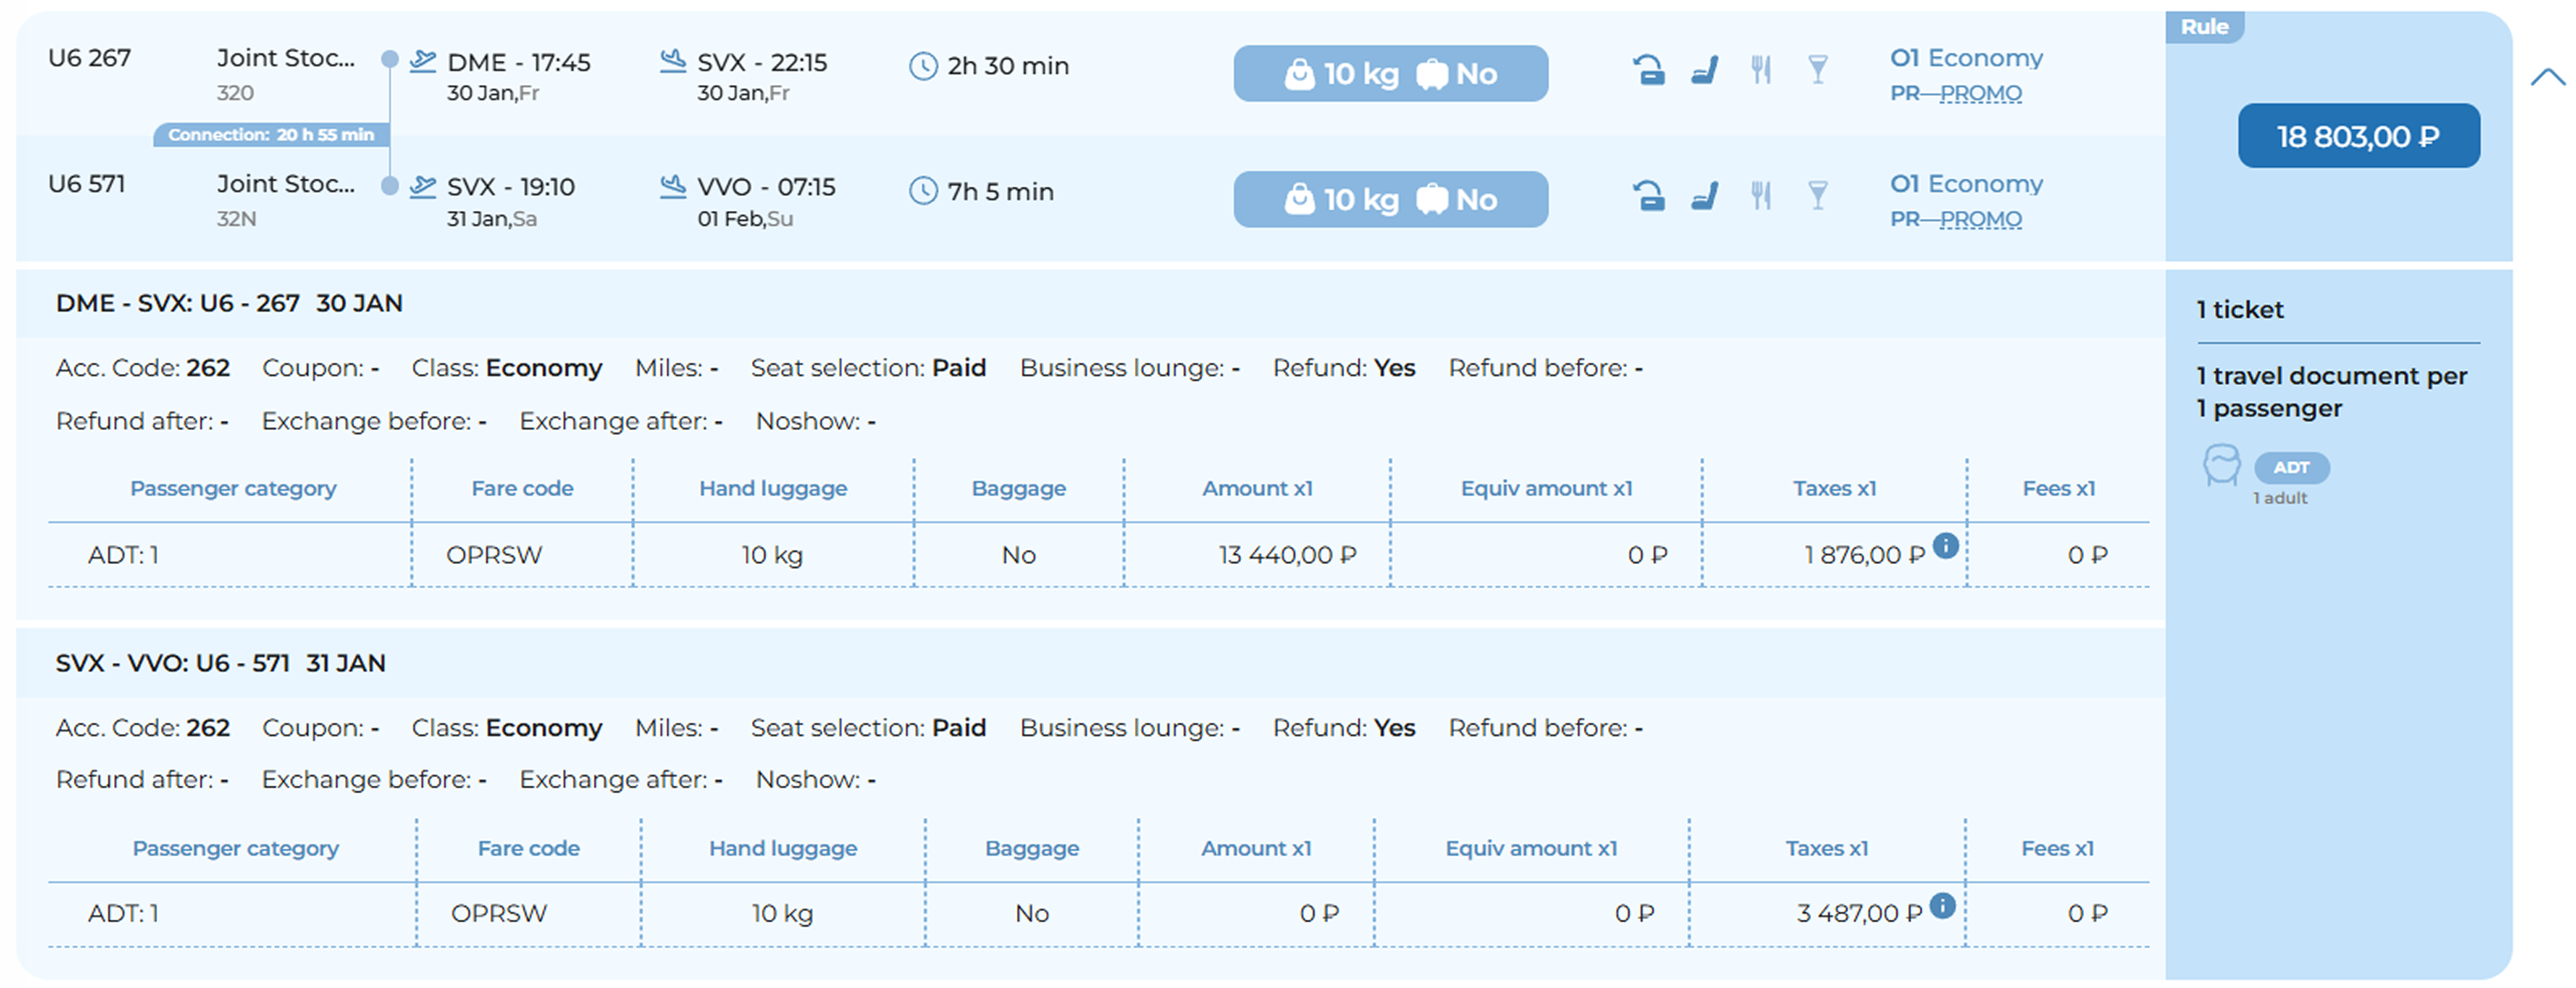This screenshot has height=988, width=2576.
Task: Open PR—PROMO fare link for flight U6 267
Action: 1955,93
